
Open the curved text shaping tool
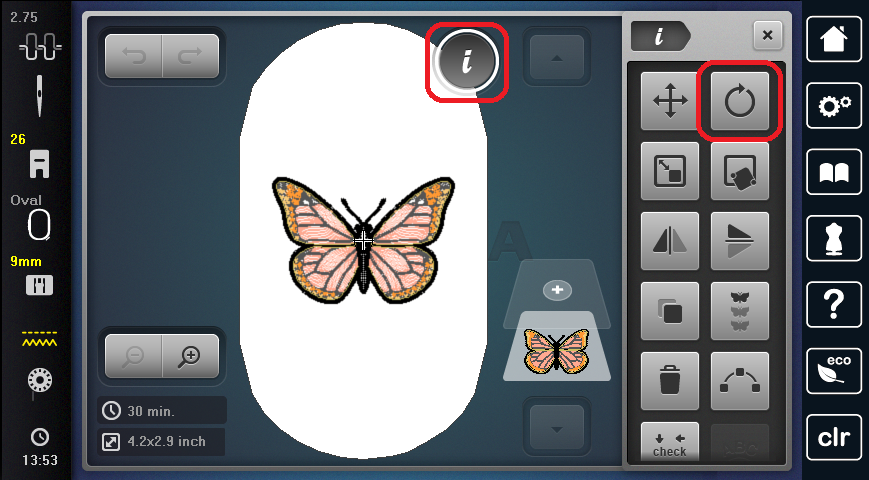[740, 381]
